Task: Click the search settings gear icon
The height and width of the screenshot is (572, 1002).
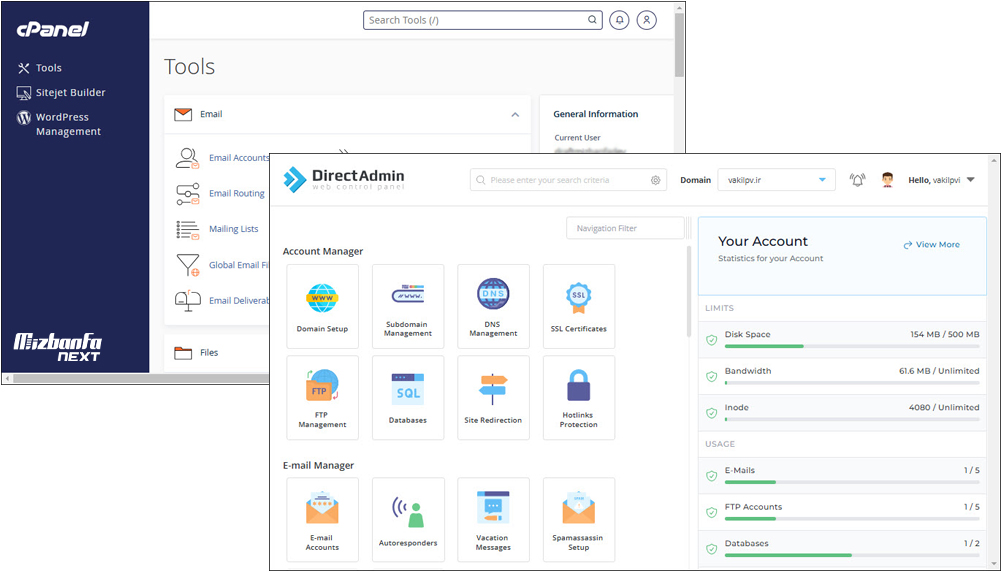Action: 656,180
